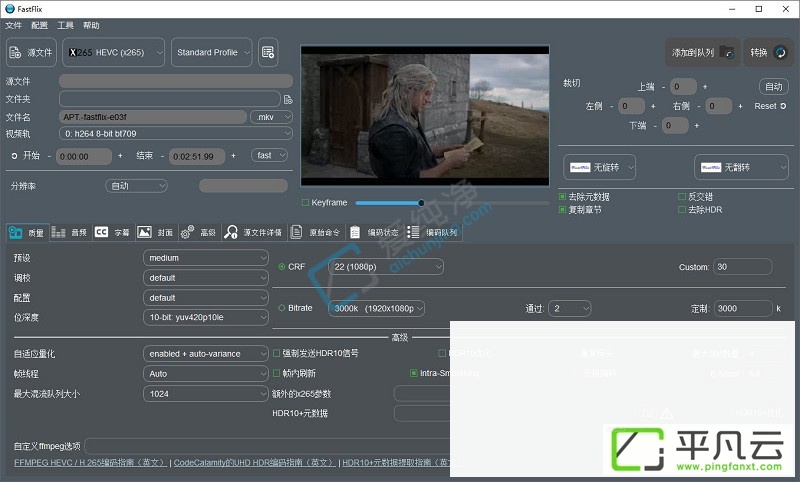Switch to the 编码状态 encoding status tab
The image size is (800, 482).
(x=375, y=233)
